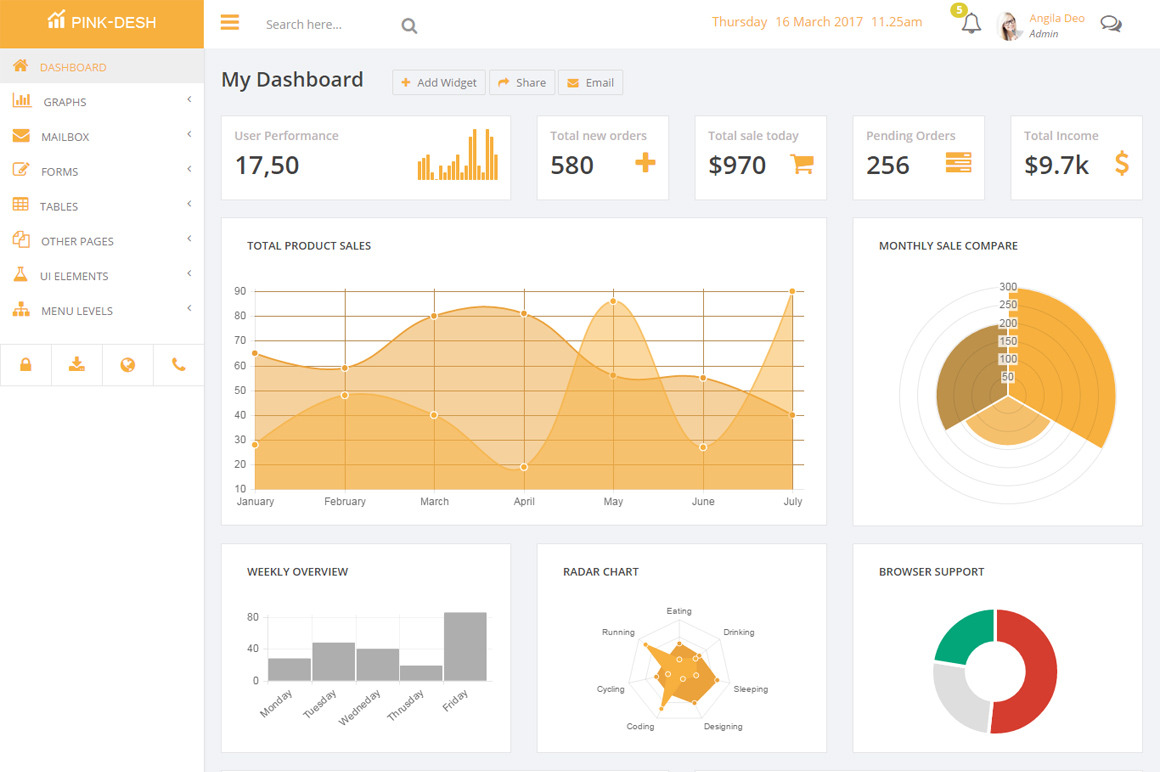Click the download icon in sidebar
Screen dimensions: 1160x772
[77, 365]
